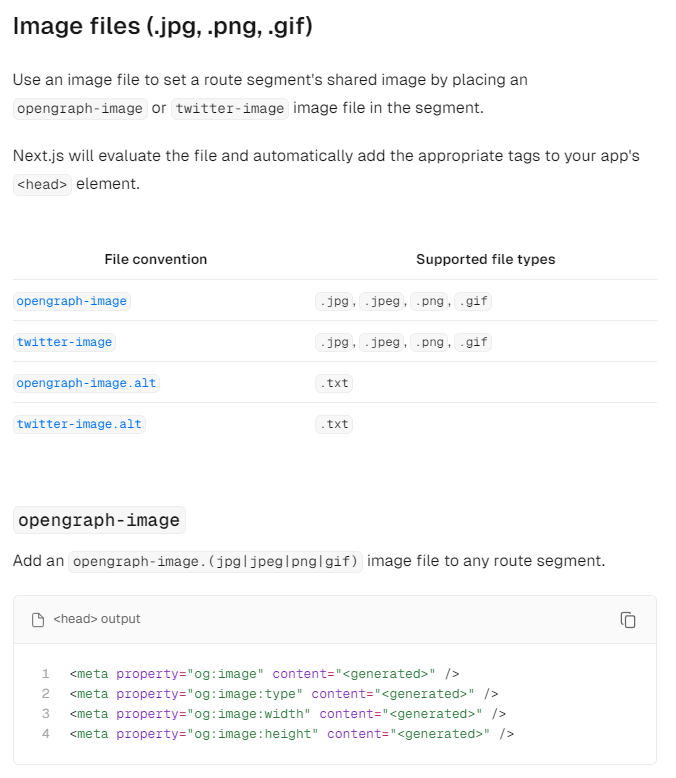Image resolution: width=676 pixels, height=778 pixels.
Task: Click the file icon beside head output
Action: [x=38, y=620]
